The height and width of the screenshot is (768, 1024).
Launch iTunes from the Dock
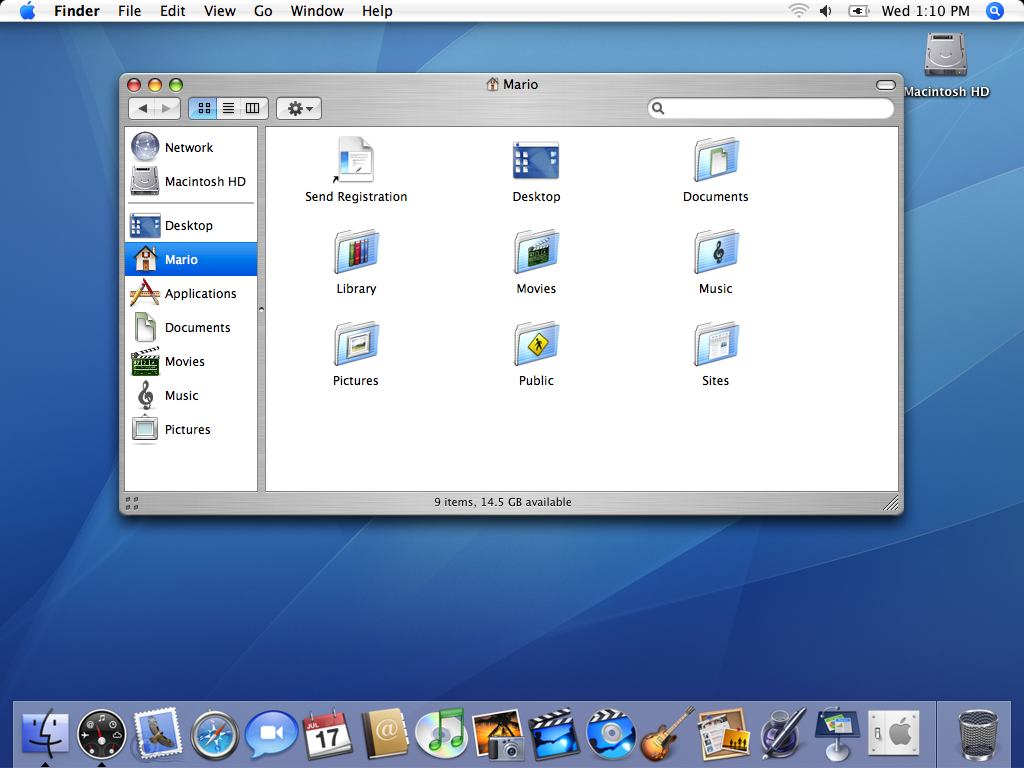441,733
